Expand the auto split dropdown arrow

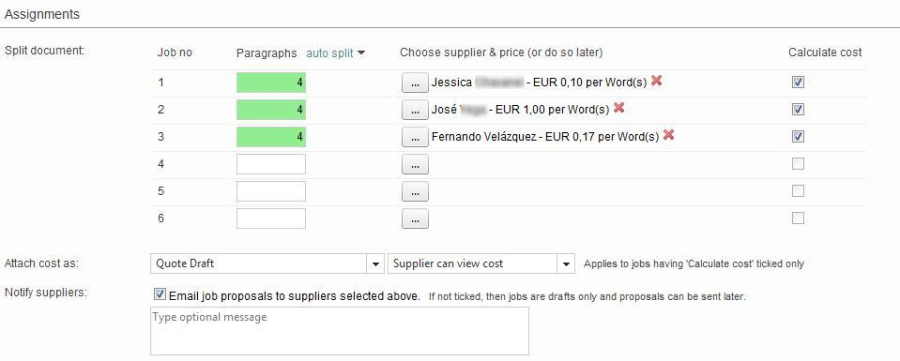coord(361,53)
